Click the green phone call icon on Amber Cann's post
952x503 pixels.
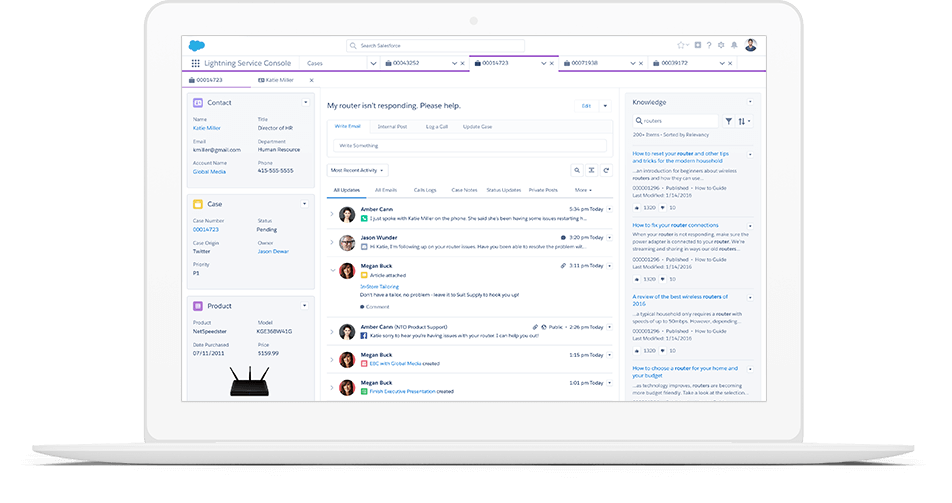(364, 218)
